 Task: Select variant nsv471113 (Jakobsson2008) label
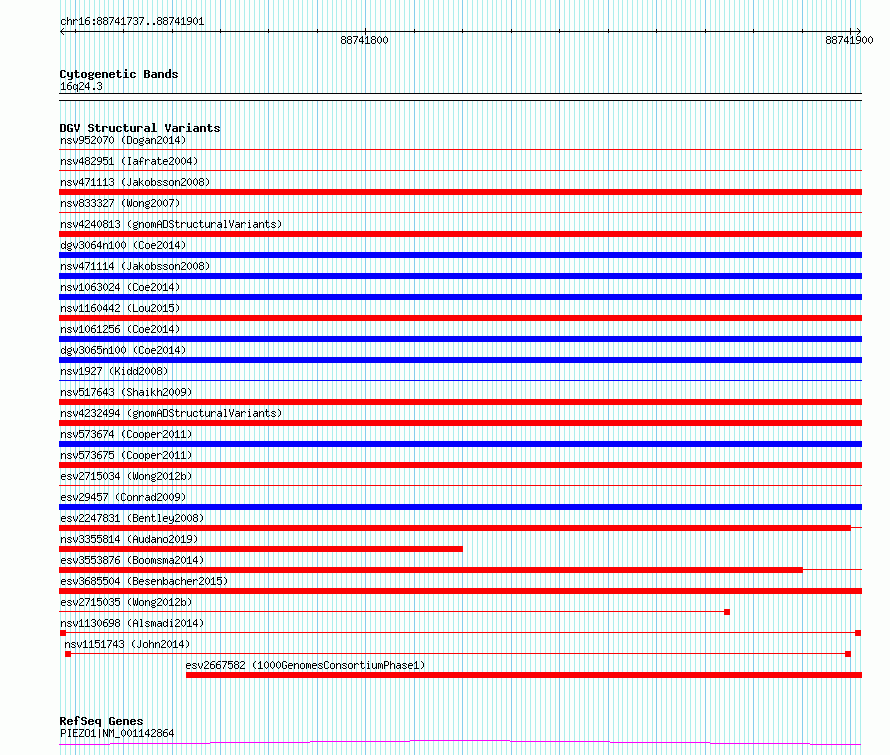(135, 182)
